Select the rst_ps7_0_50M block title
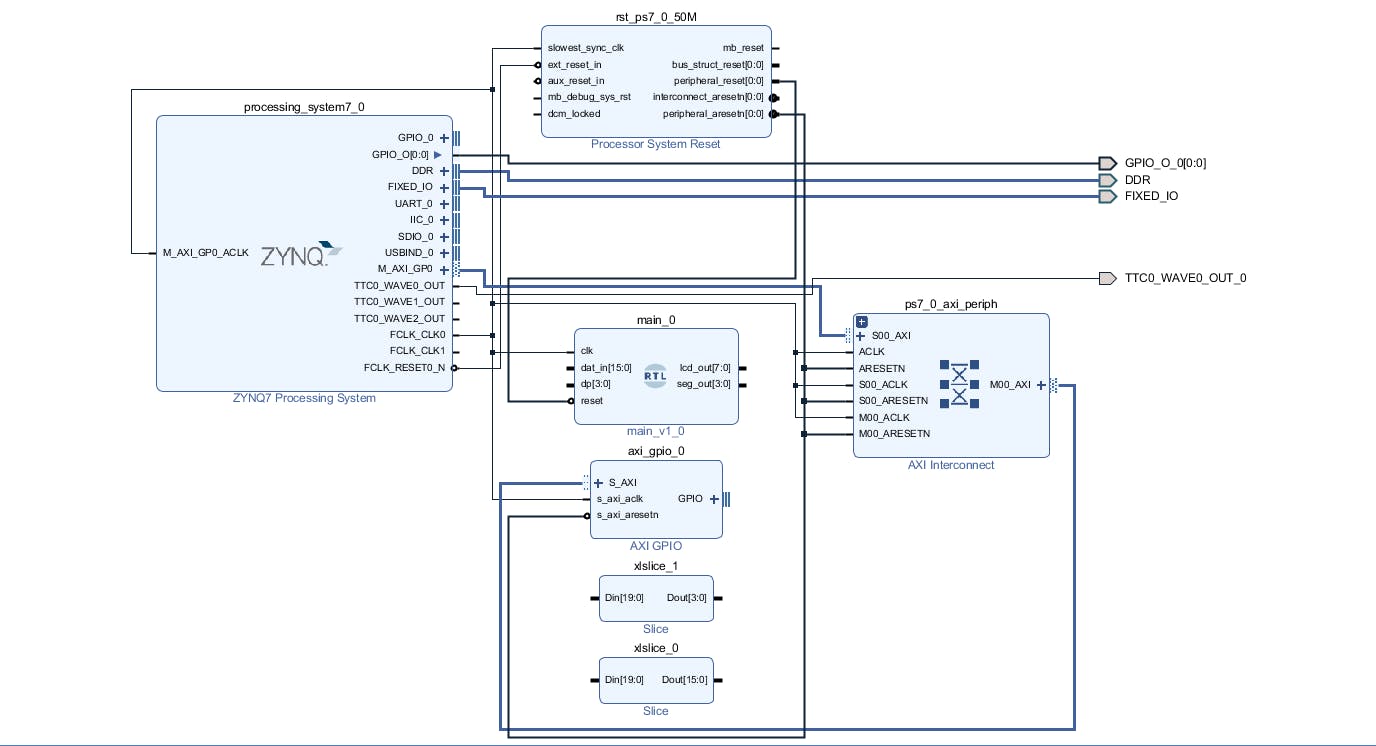This screenshot has width=1376, height=746. pos(656,18)
